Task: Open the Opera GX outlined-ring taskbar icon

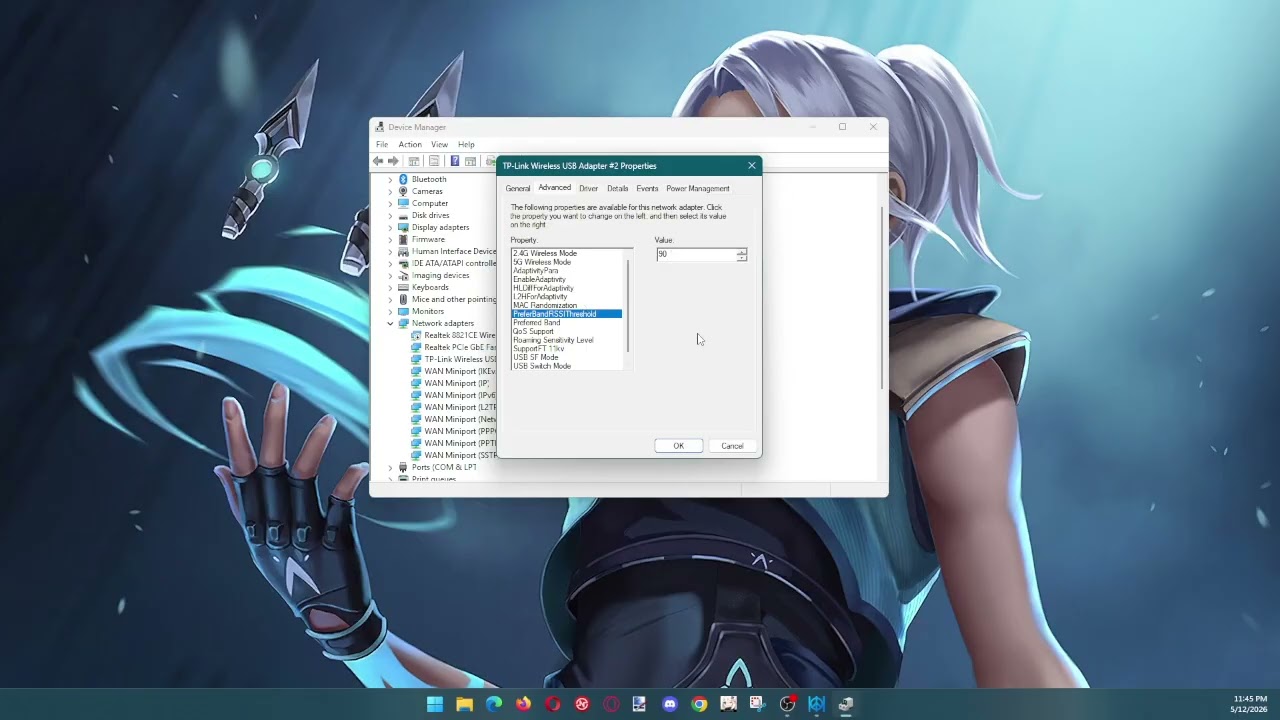Action: point(611,704)
